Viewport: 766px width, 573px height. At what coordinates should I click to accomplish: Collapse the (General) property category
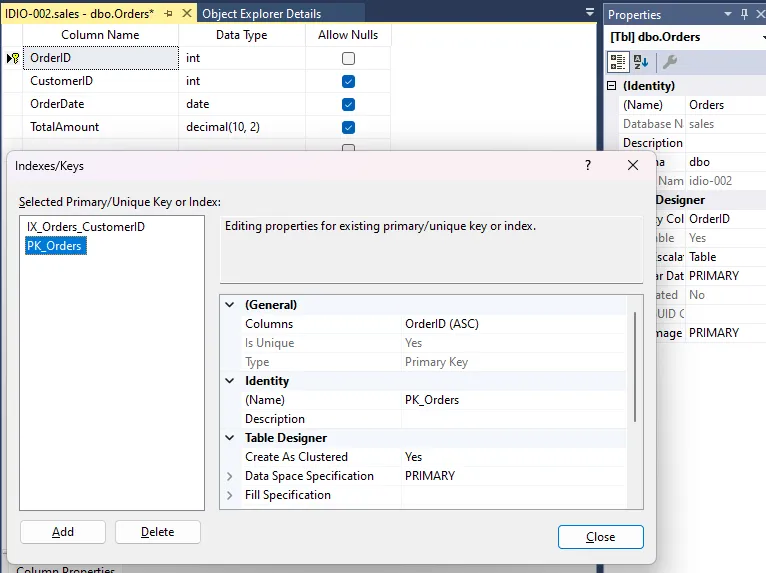point(230,305)
